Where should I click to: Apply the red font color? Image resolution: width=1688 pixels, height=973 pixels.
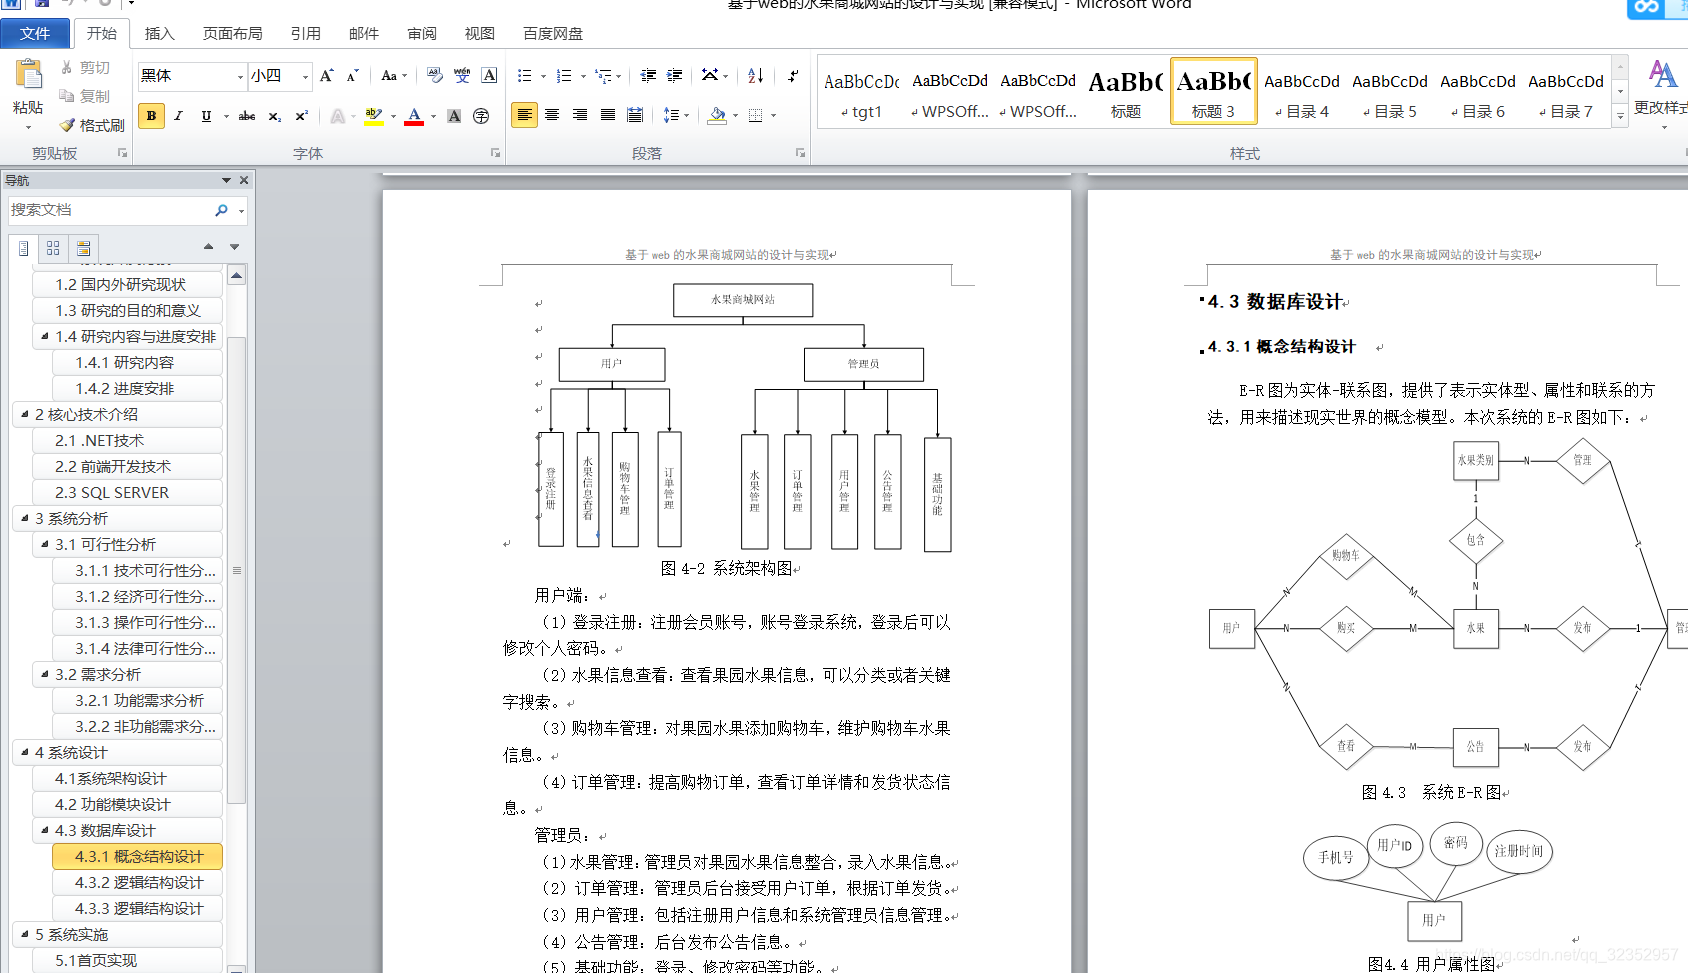(415, 116)
